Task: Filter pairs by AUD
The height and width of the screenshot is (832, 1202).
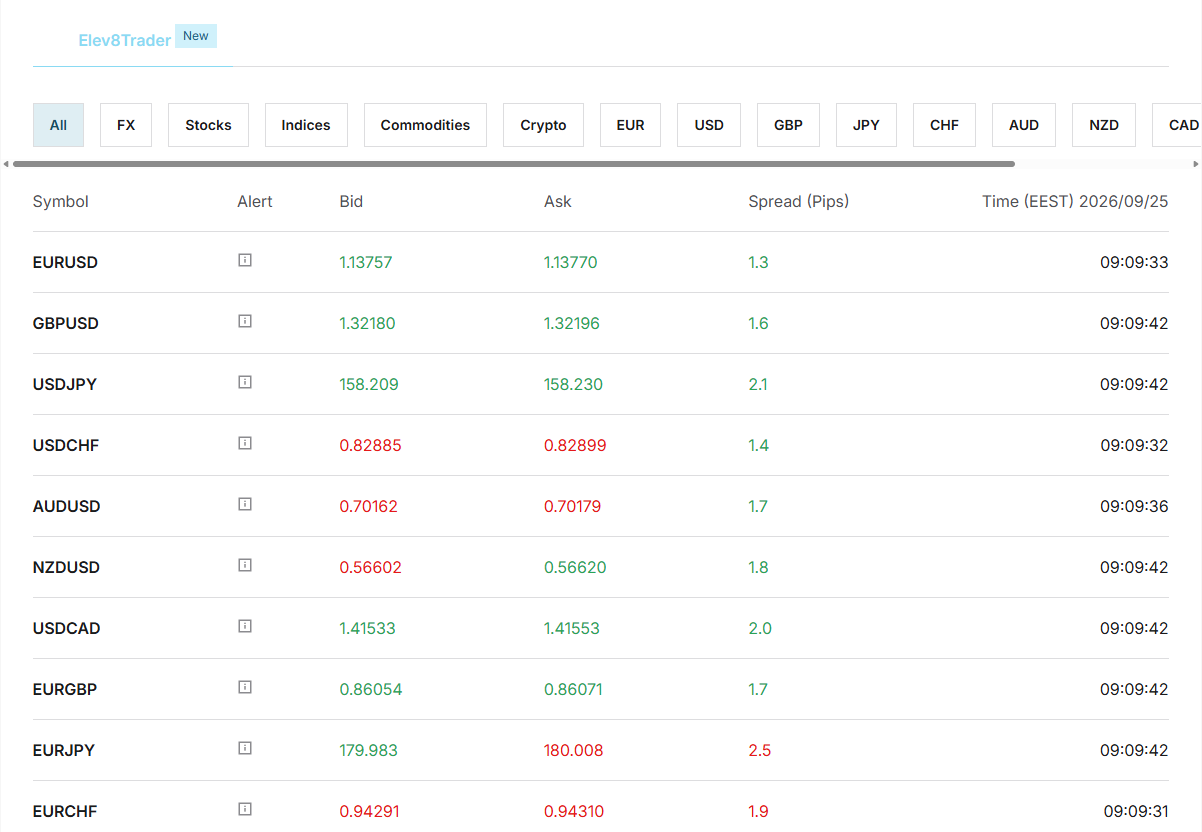Action: 1024,125
